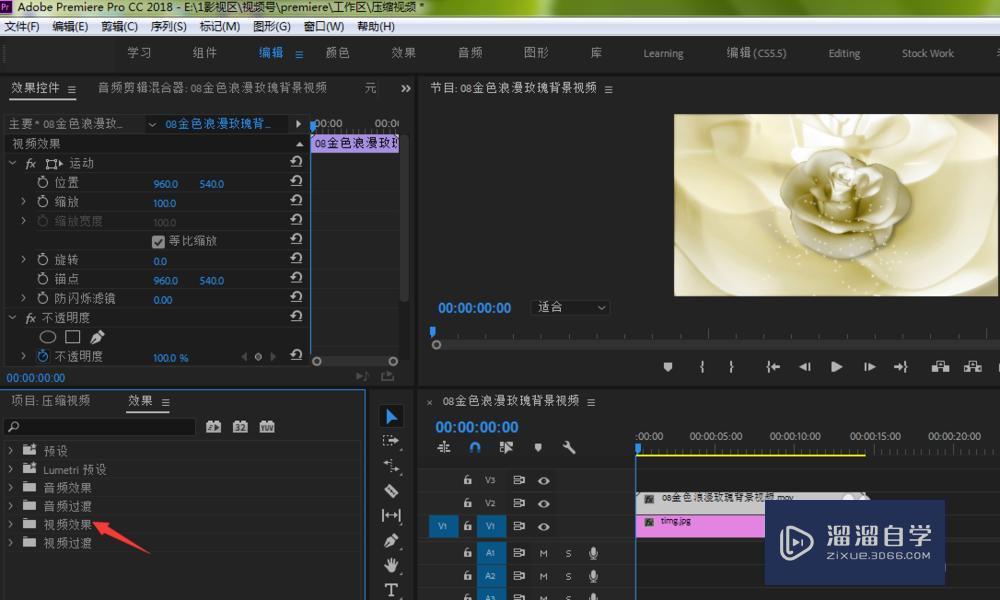Image resolution: width=1000 pixels, height=600 pixels.
Task: Toggle V2 track output eye
Action: click(x=543, y=504)
